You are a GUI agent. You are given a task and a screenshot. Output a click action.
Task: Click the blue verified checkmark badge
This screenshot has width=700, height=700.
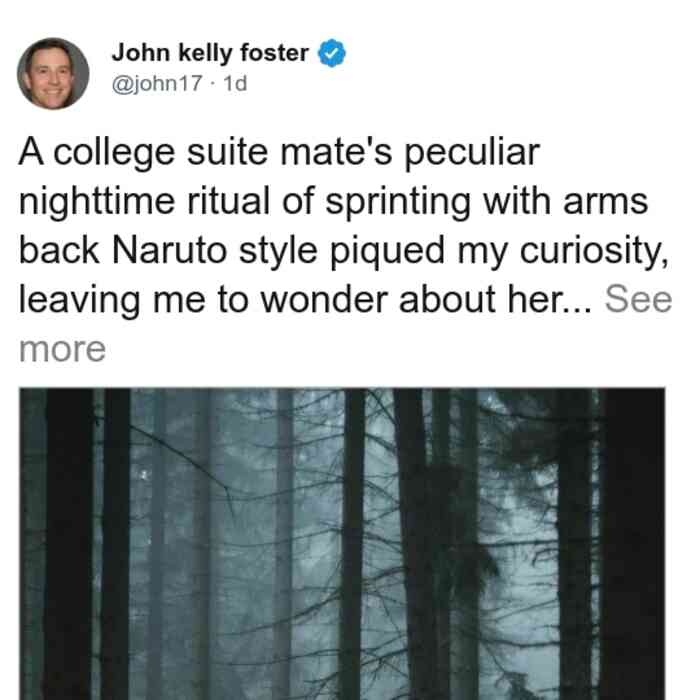point(331,53)
